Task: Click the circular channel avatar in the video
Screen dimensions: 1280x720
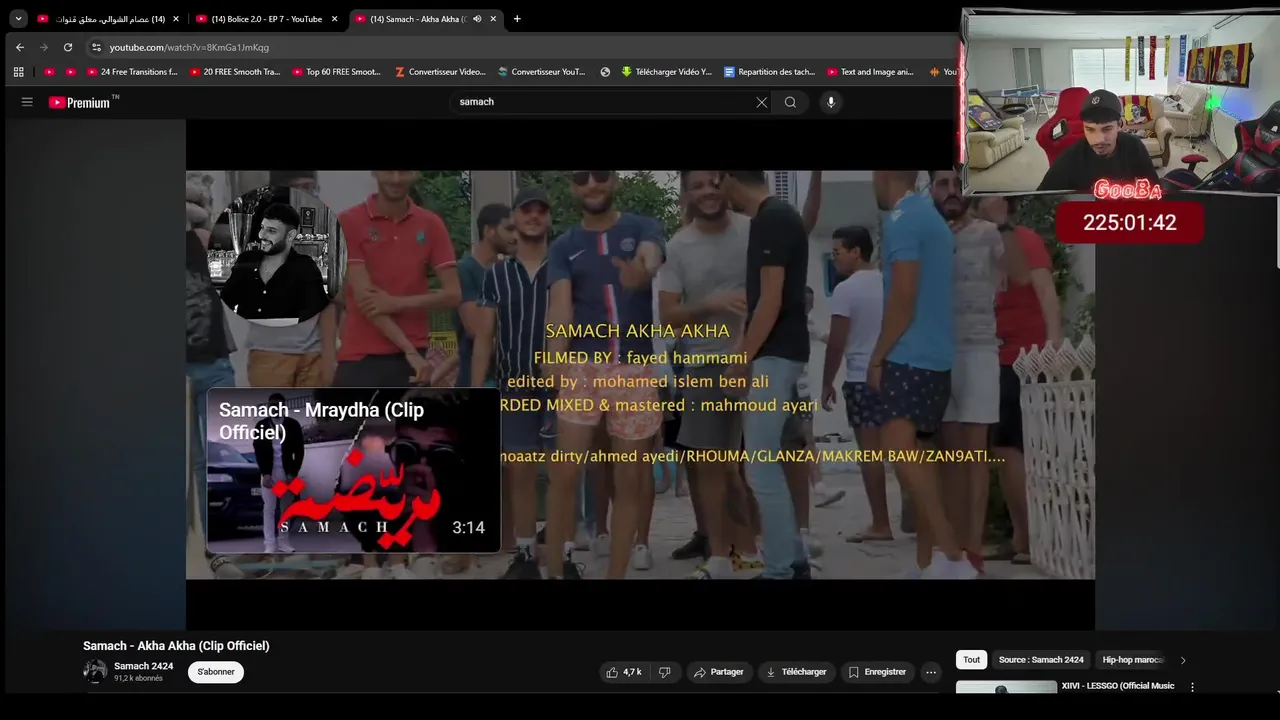Action: (x=275, y=252)
